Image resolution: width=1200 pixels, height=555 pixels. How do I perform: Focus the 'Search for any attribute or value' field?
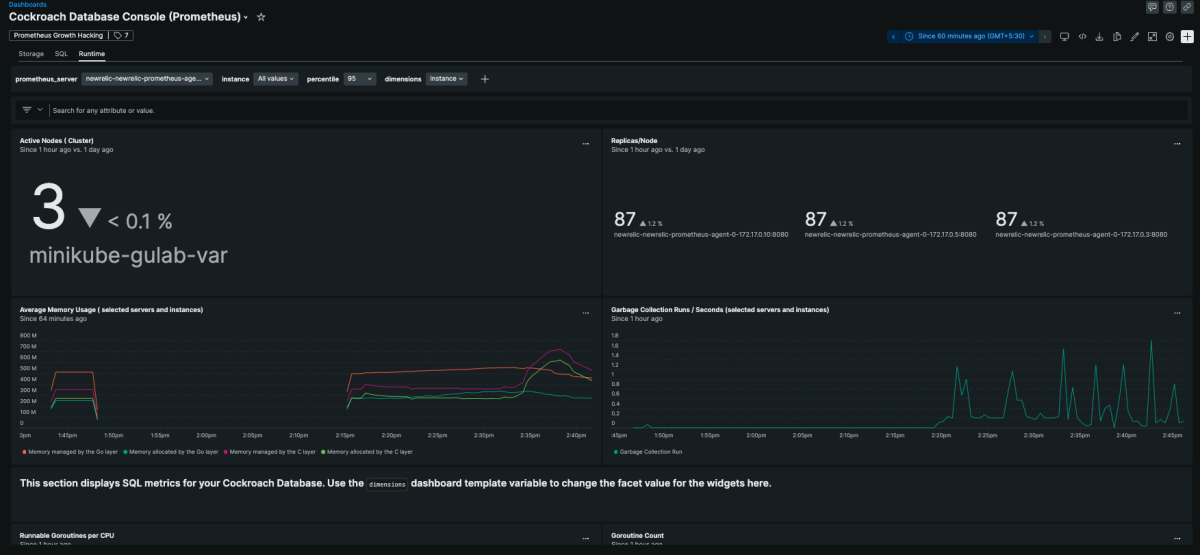pyautogui.click(x=620, y=110)
